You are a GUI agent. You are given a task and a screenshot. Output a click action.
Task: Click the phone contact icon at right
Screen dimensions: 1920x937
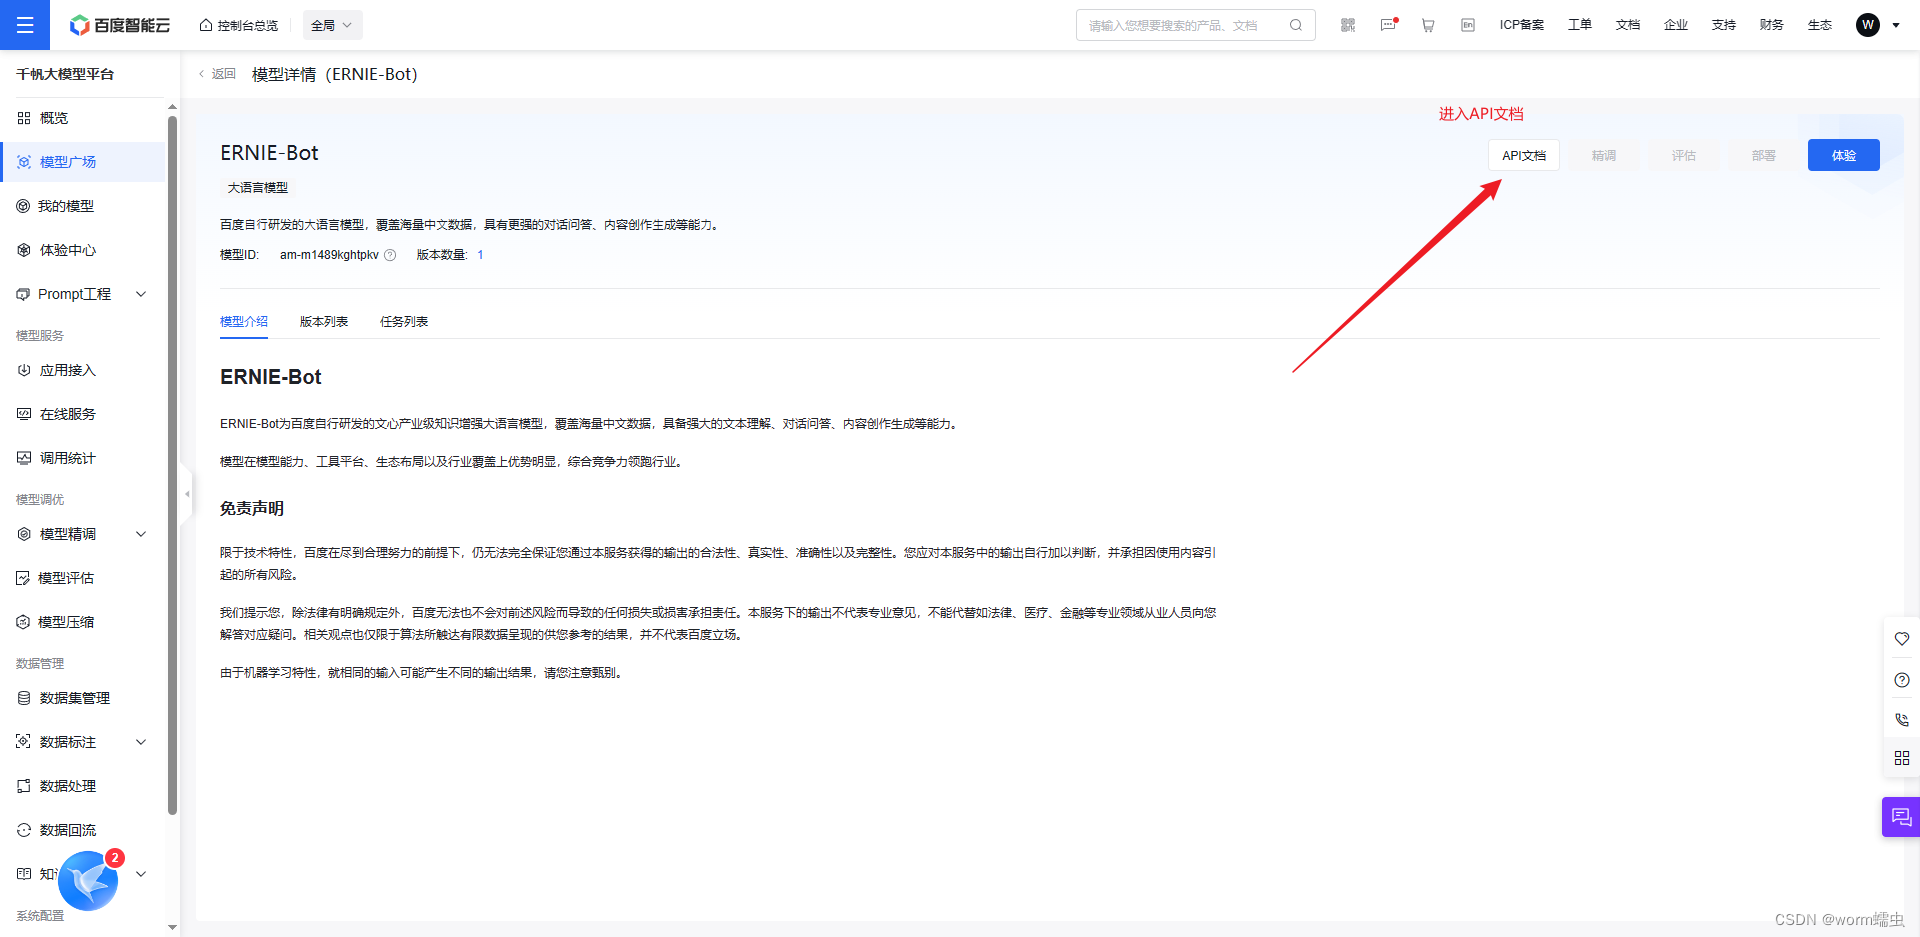point(1902,719)
